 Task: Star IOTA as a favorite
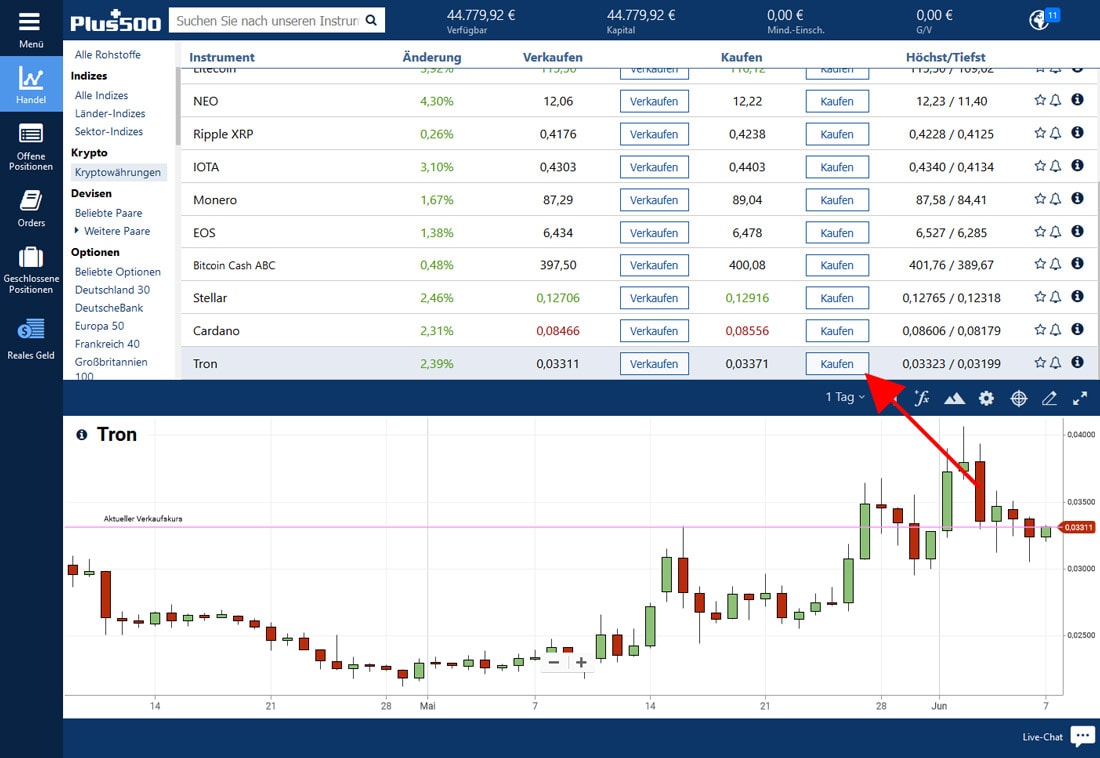click(x=1040, y=166)
